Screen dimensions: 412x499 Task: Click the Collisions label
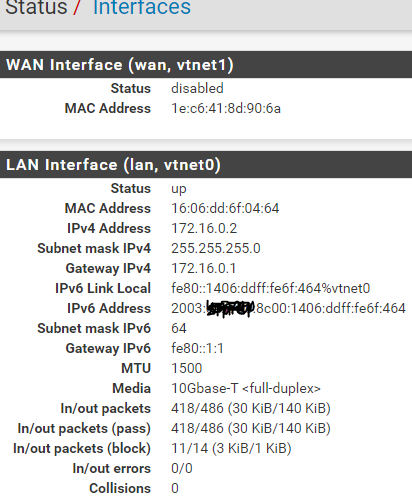(120, 488)
